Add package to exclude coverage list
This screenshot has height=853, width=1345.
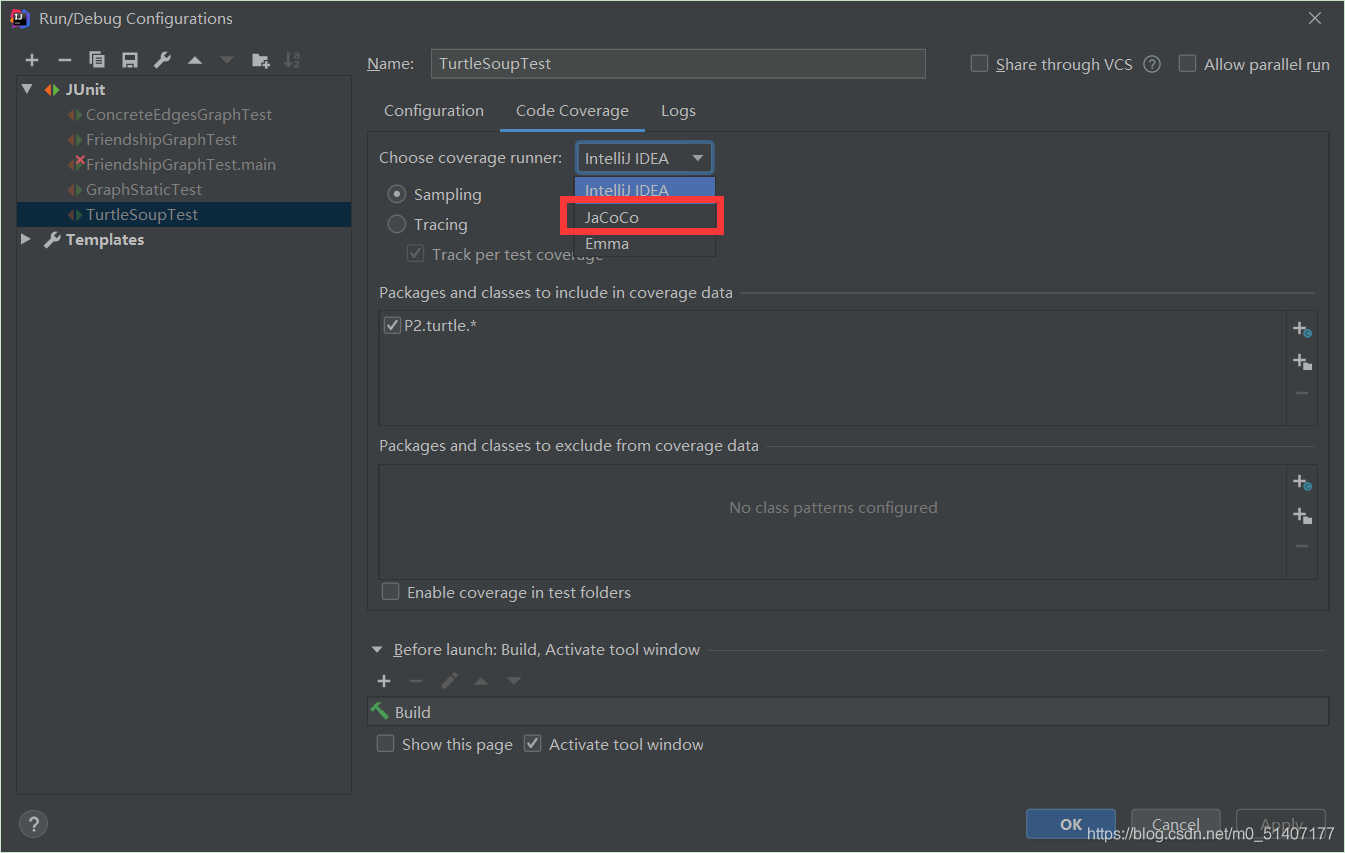(x=1301, y=516)
